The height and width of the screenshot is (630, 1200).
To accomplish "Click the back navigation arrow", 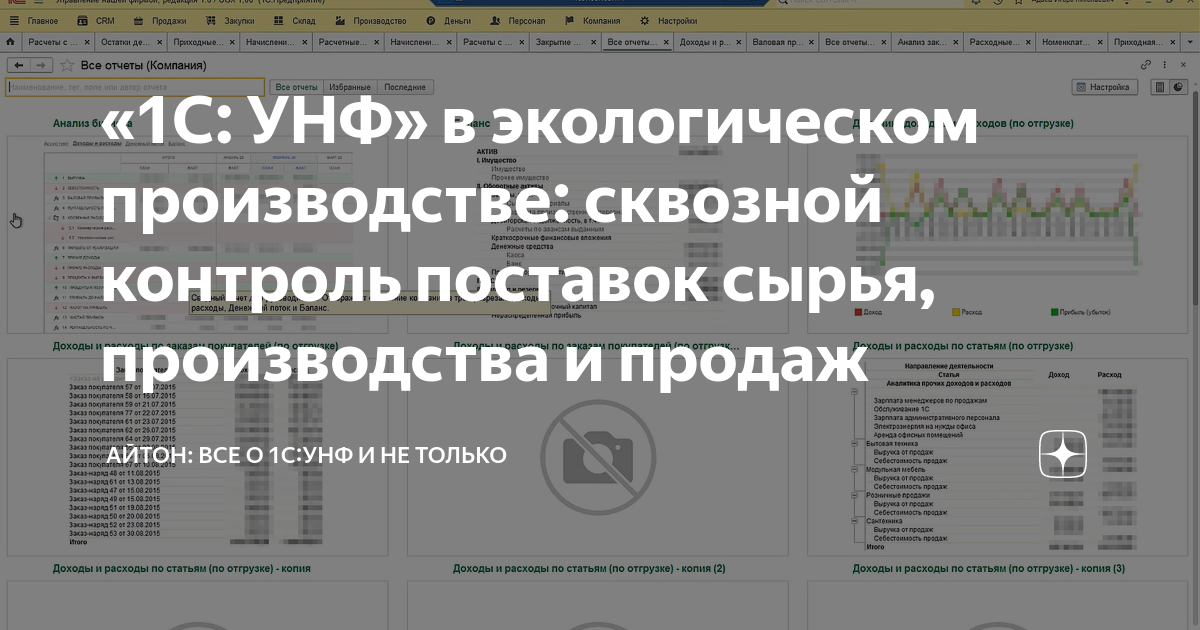I will 19,65.
